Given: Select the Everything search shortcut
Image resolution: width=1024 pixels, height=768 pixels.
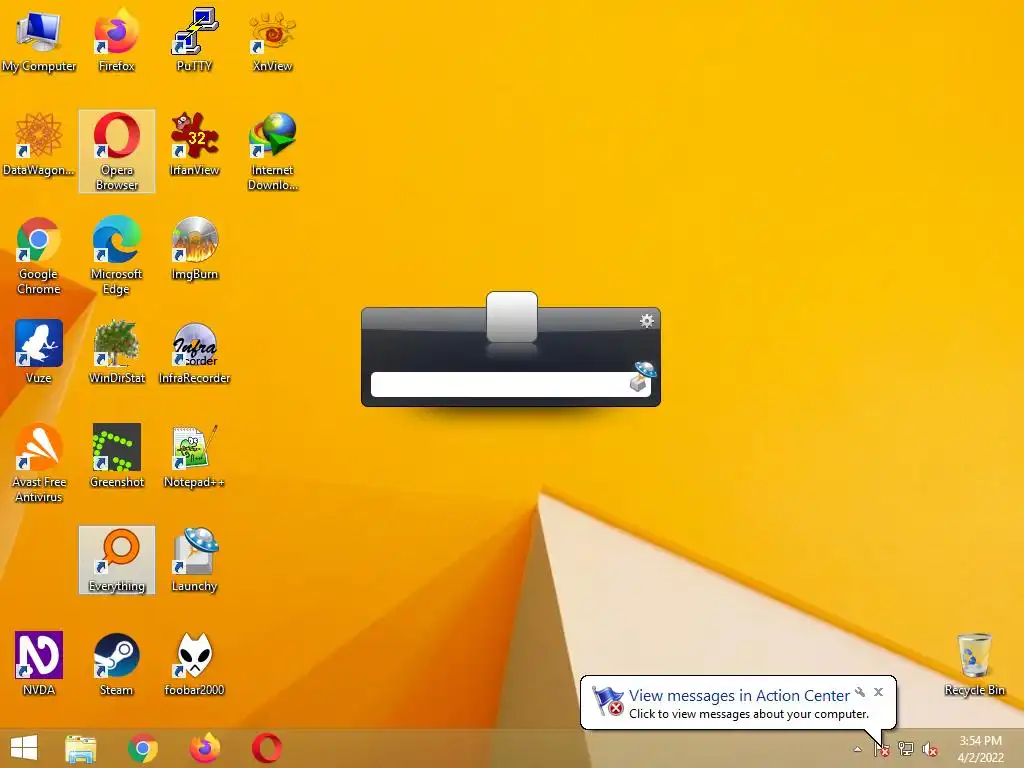Looking at the screenshot, I should [x=117, y=560].
